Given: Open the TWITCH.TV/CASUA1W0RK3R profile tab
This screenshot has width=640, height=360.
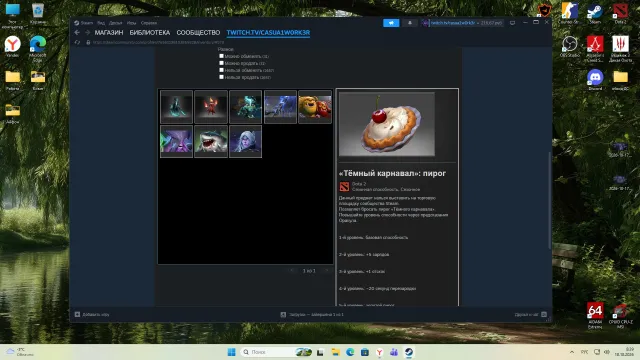Looking at the screenshot, I should click(268, 33).
